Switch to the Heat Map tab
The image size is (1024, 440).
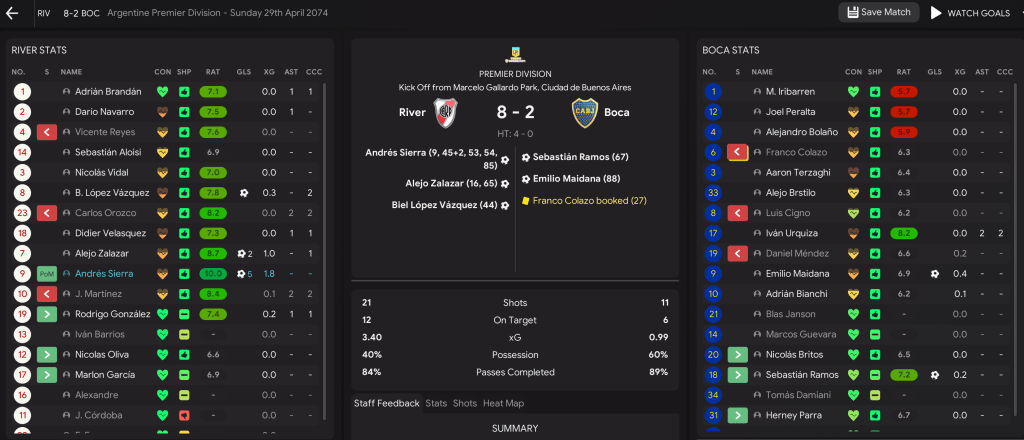click(x=504, y=403)
